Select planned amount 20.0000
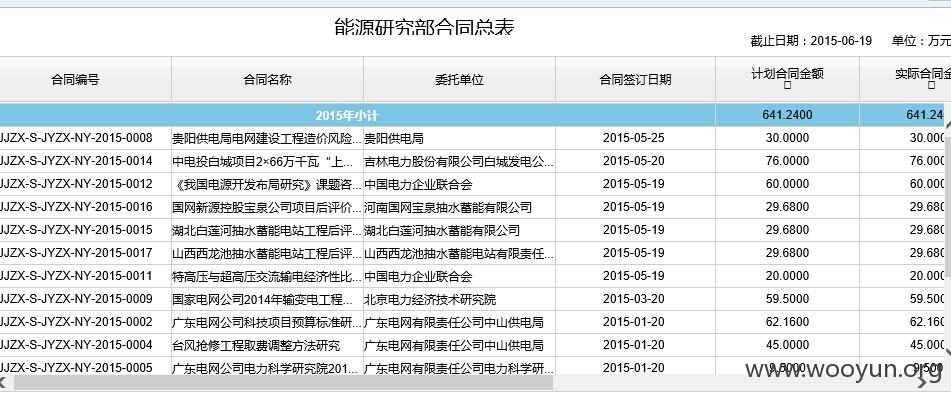This screenshot has height=398, width=951. (787, 277)
